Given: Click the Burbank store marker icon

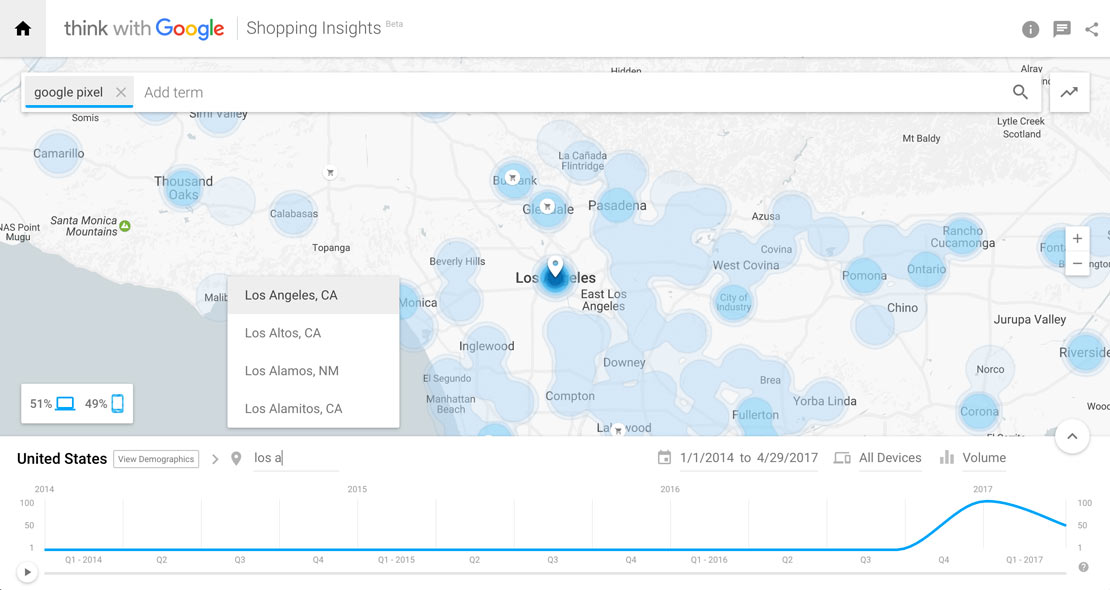Looking at the screenshot, I should [513, 178].
